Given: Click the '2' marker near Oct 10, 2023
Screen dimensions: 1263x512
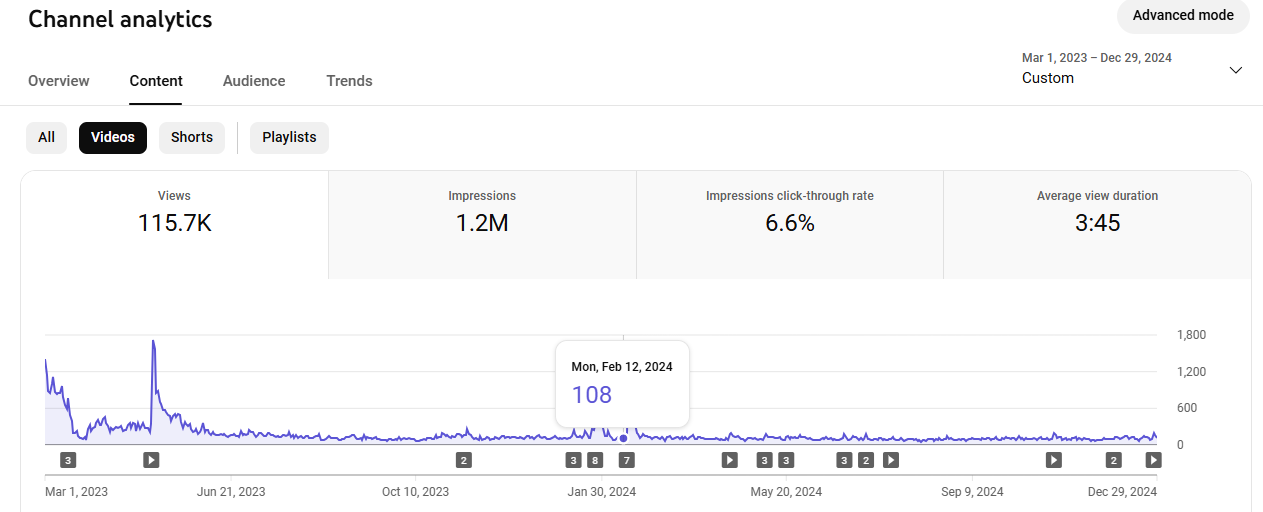Looking at the screenshot, I should pos(463,460).
